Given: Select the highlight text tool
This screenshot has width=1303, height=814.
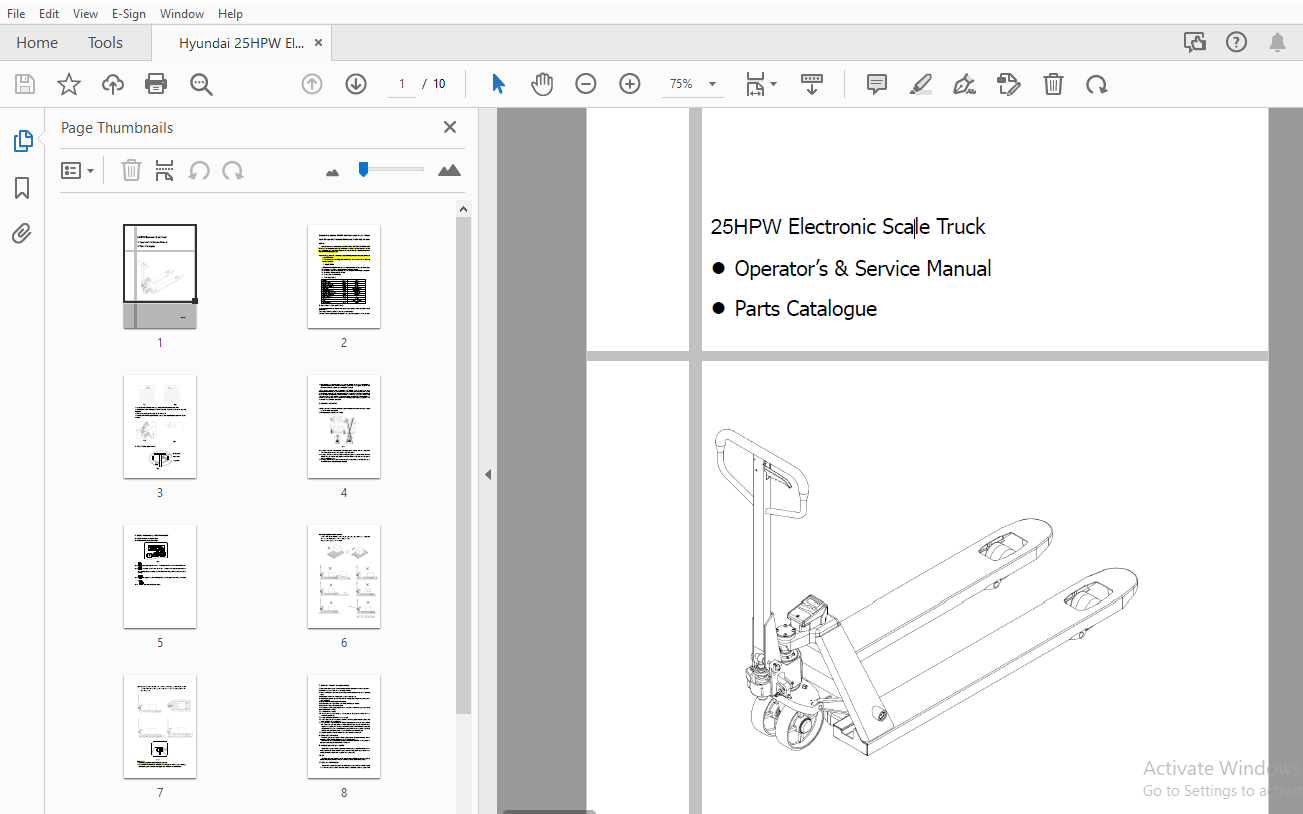Looking at the screenshot, I should 921,84.
